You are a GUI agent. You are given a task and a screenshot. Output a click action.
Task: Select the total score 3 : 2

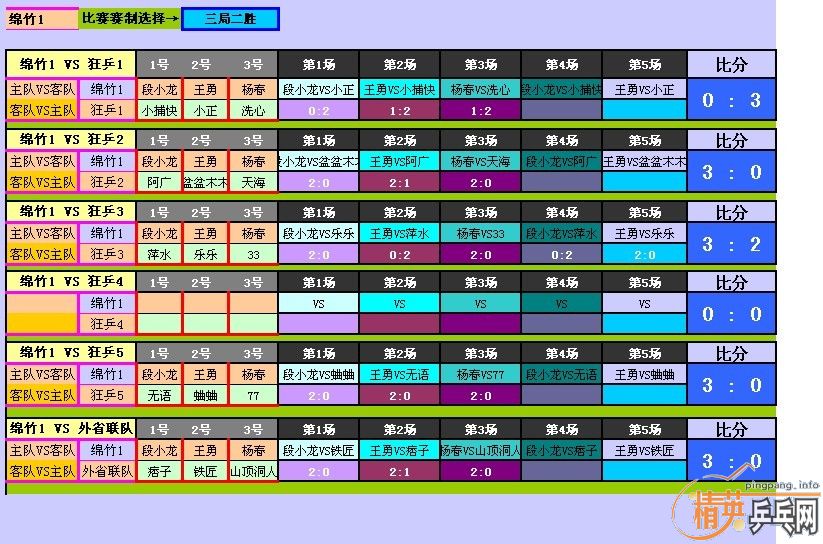(x=731, y=244)
